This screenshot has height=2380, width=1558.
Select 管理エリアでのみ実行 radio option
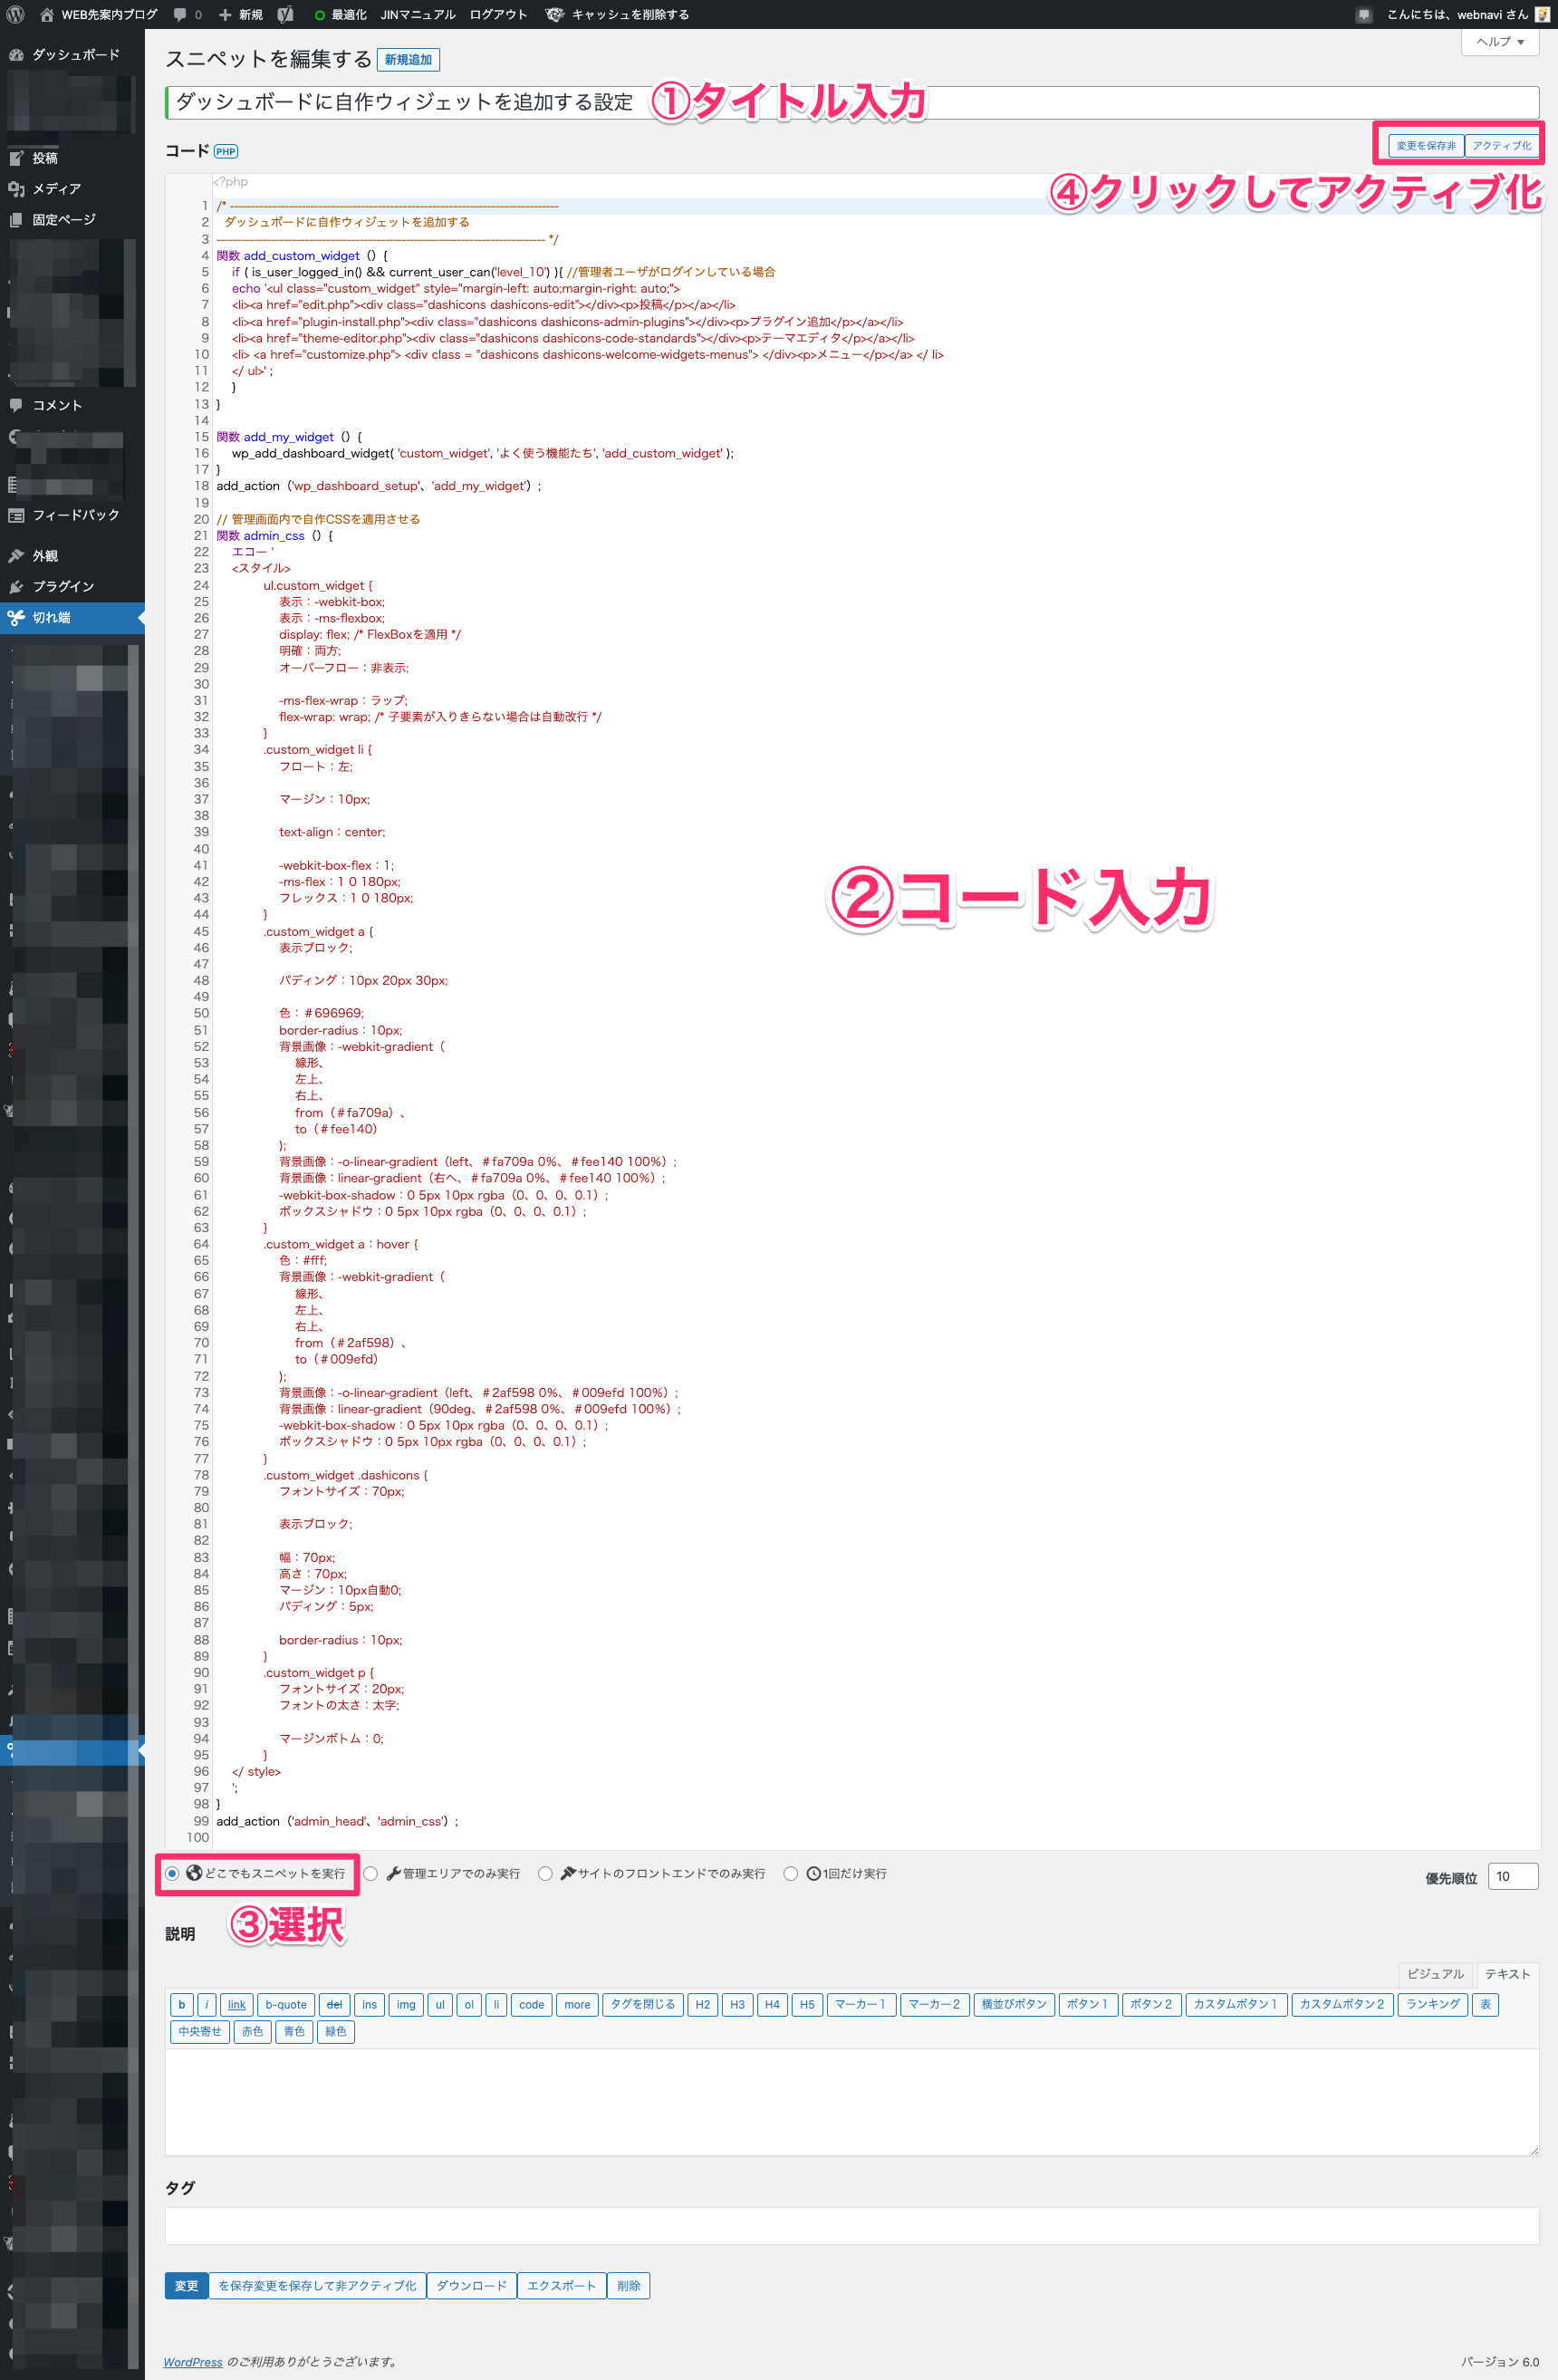pyautogui.click(x=371, y=1873)
